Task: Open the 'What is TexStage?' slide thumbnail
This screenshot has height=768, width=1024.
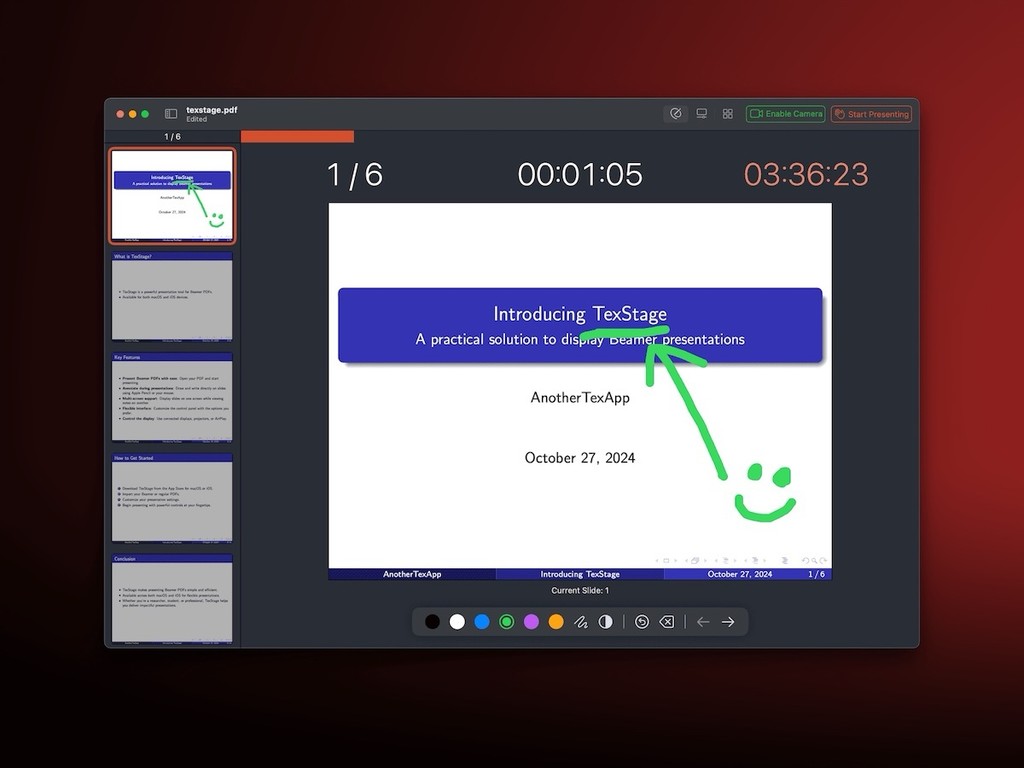Action: (171, 298)
